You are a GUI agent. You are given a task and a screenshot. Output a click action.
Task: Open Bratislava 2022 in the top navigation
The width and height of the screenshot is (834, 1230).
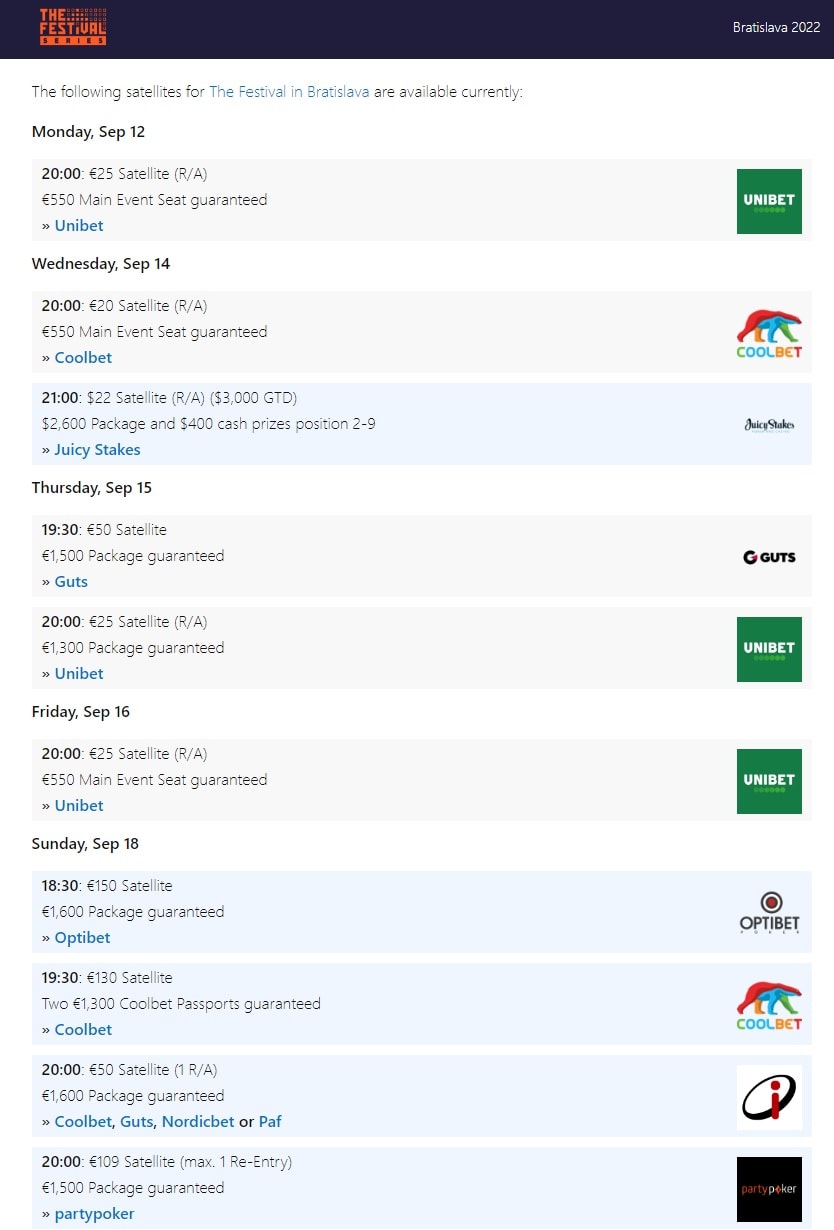coord(776,28)
